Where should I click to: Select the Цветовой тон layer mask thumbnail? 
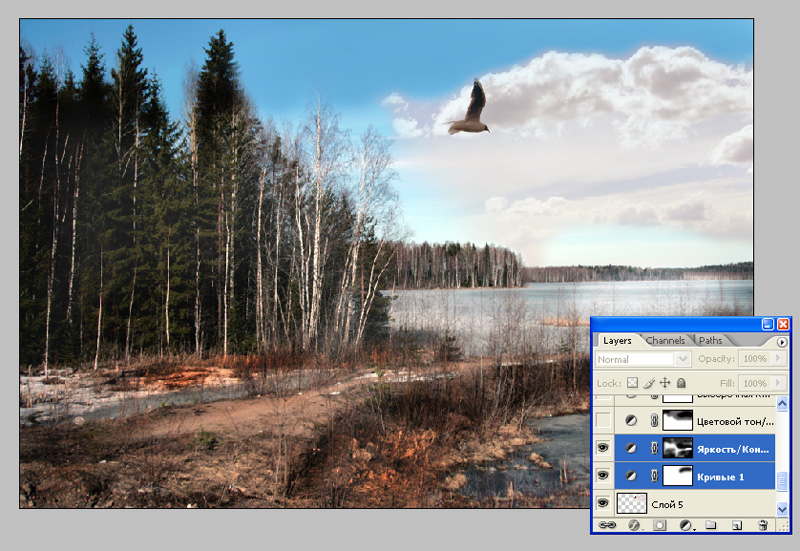(678, 420)
